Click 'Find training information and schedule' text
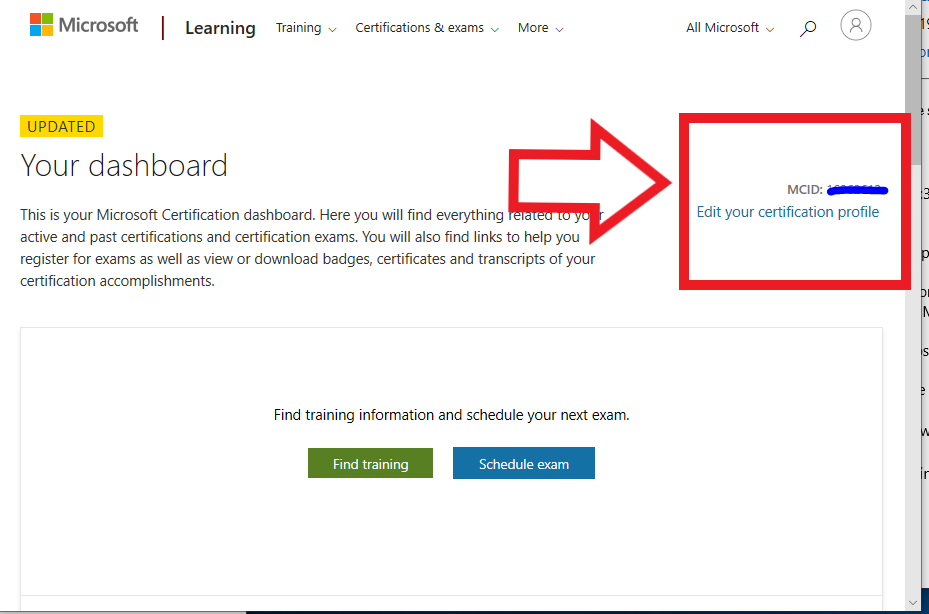This screenshot has height=614, width=929. point(451,415)
